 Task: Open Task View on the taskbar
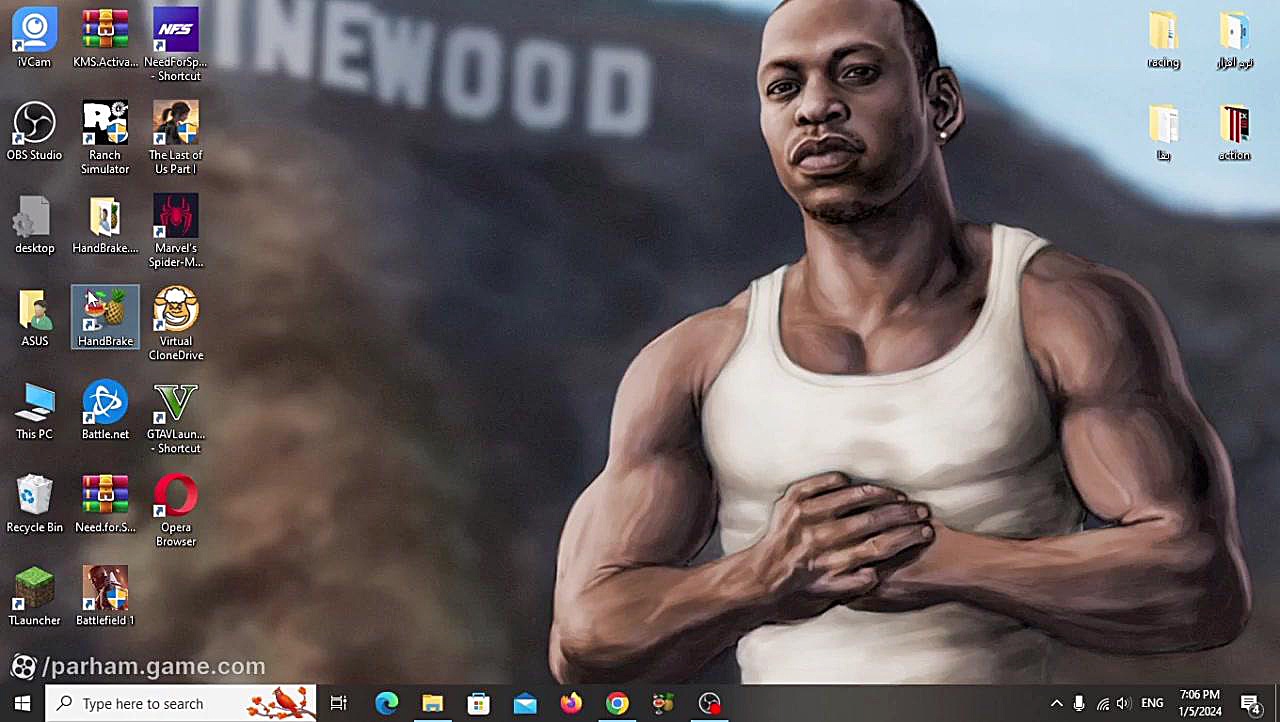(339, 703)
